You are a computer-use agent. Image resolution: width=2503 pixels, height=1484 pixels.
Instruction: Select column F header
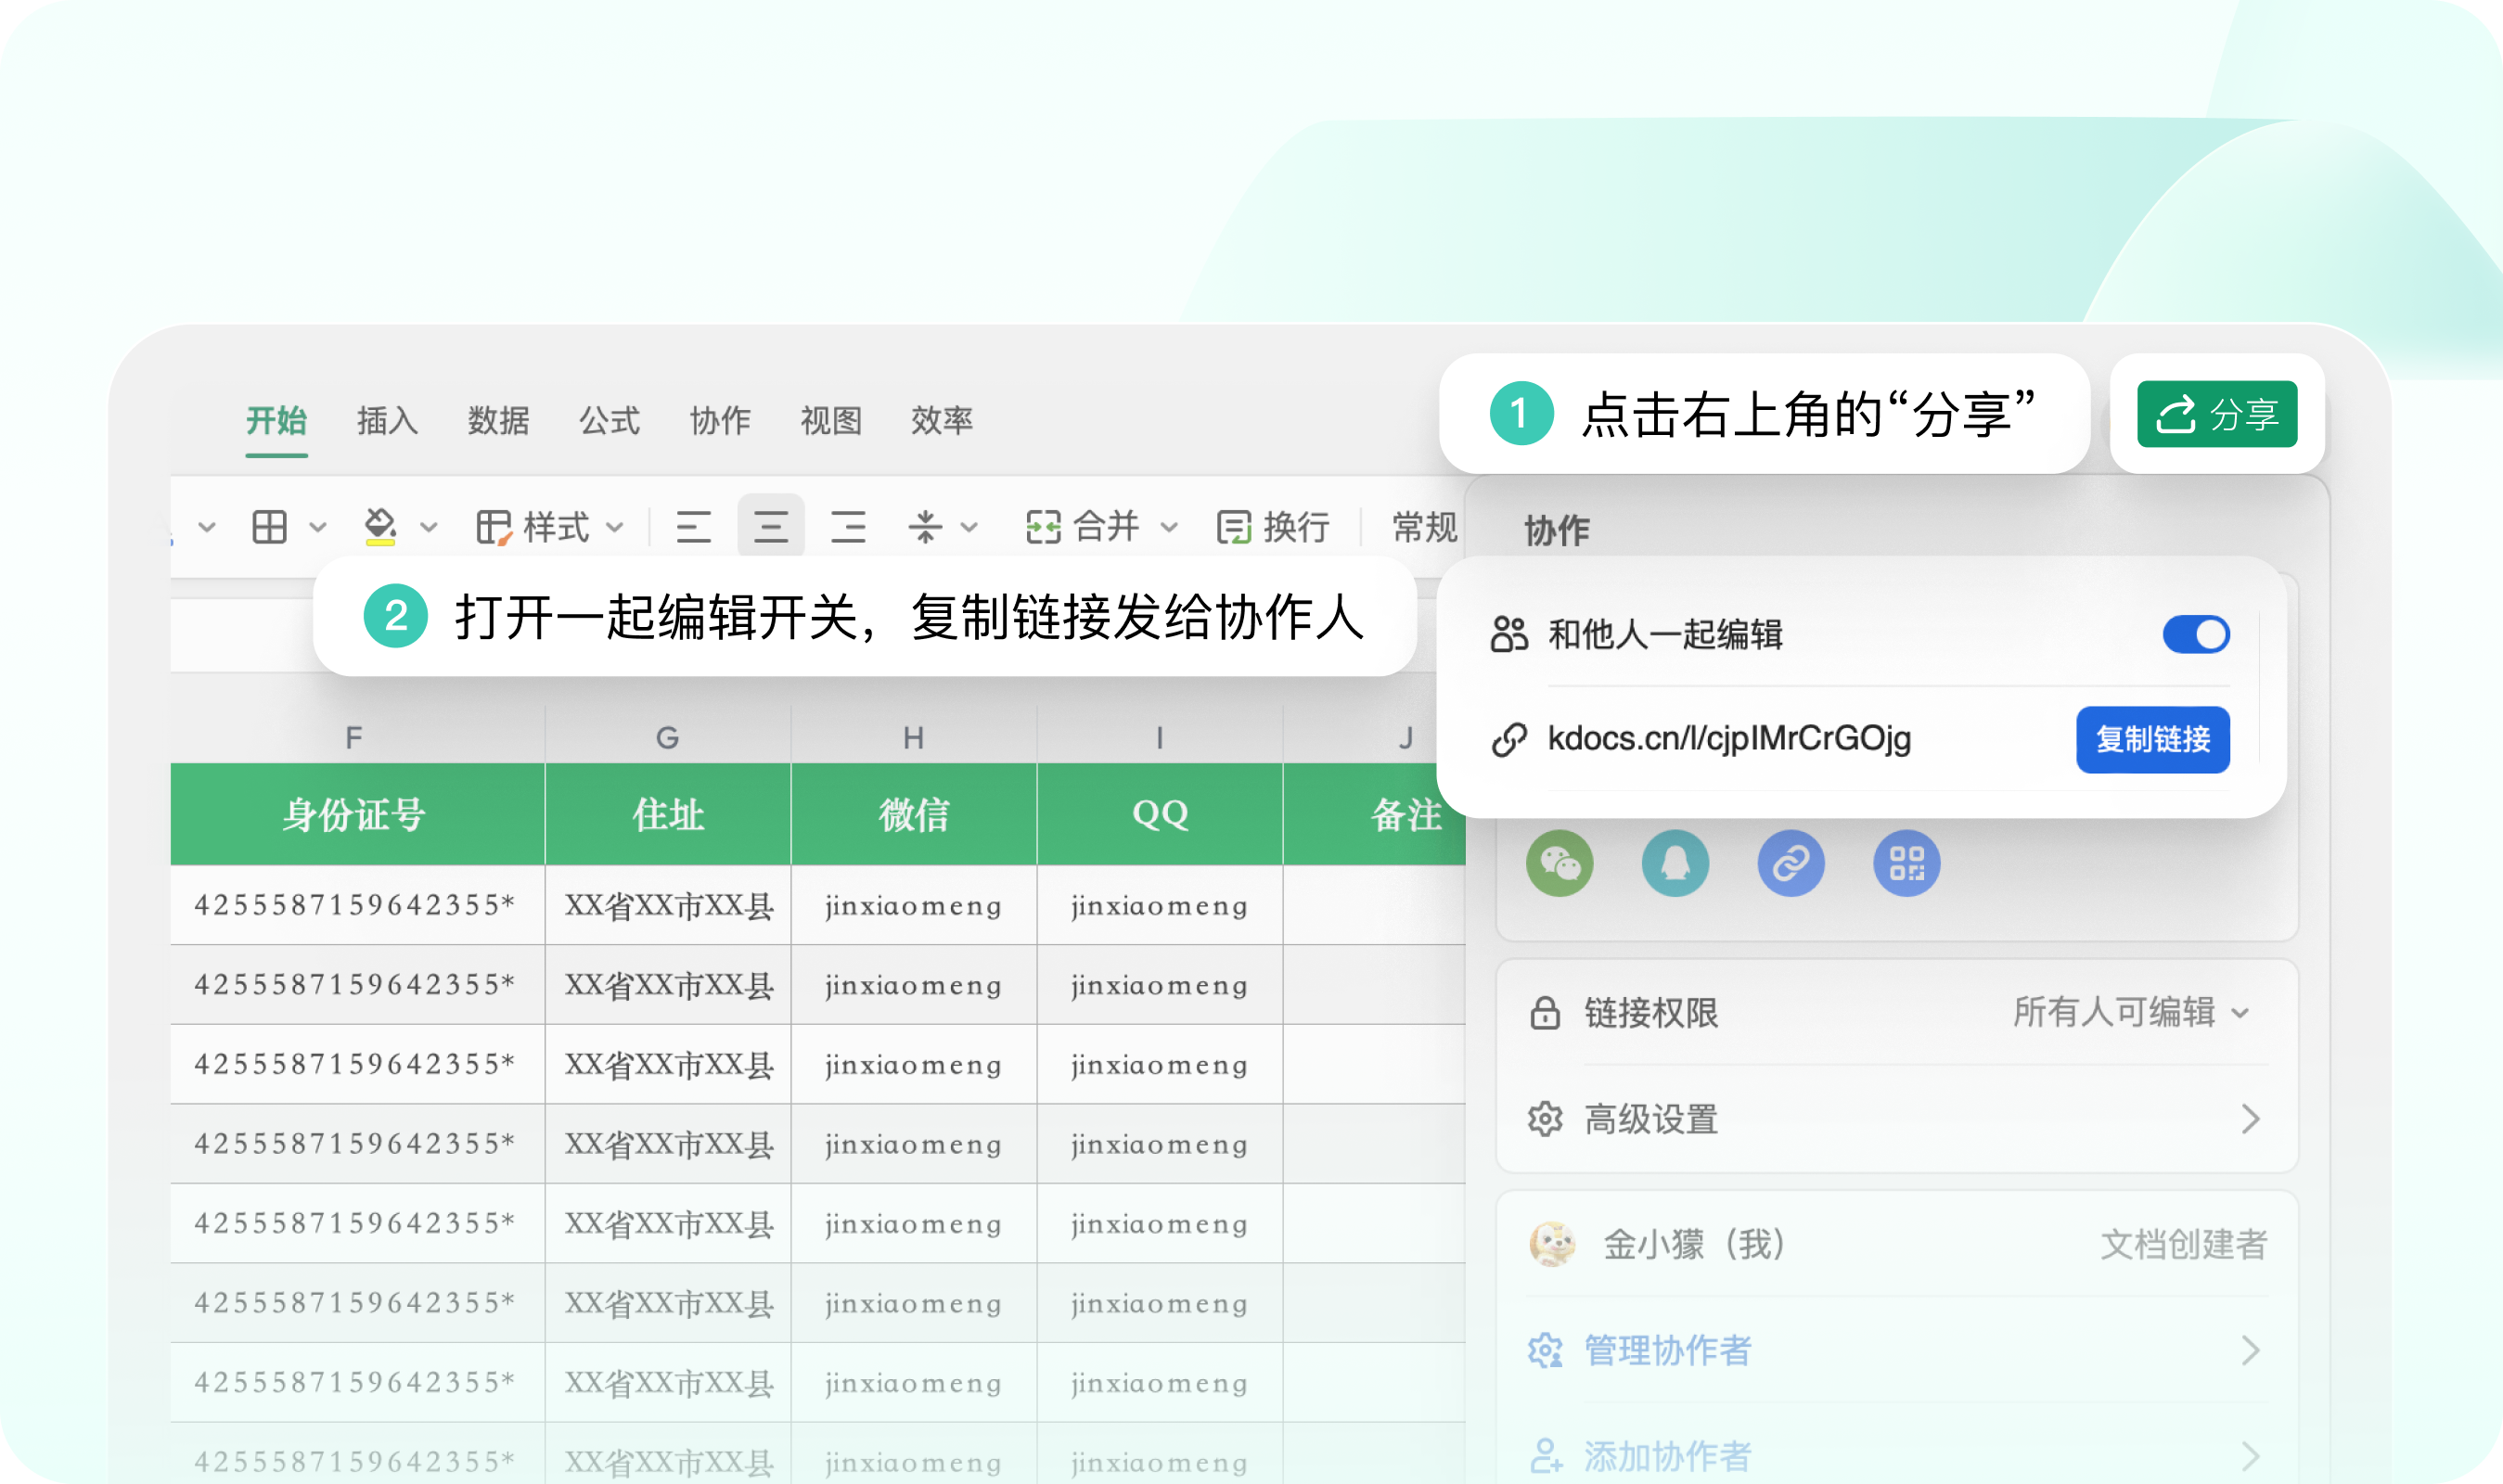click(x=357, y=738)
